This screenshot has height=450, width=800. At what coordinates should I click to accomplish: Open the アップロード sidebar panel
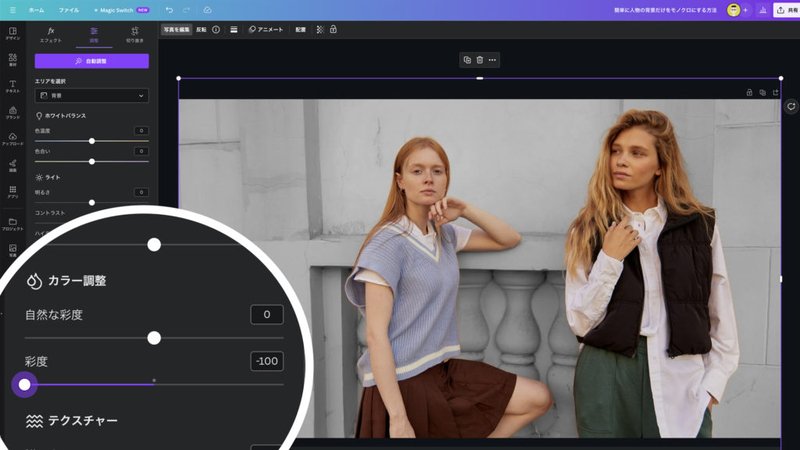(x=13, y=139)
